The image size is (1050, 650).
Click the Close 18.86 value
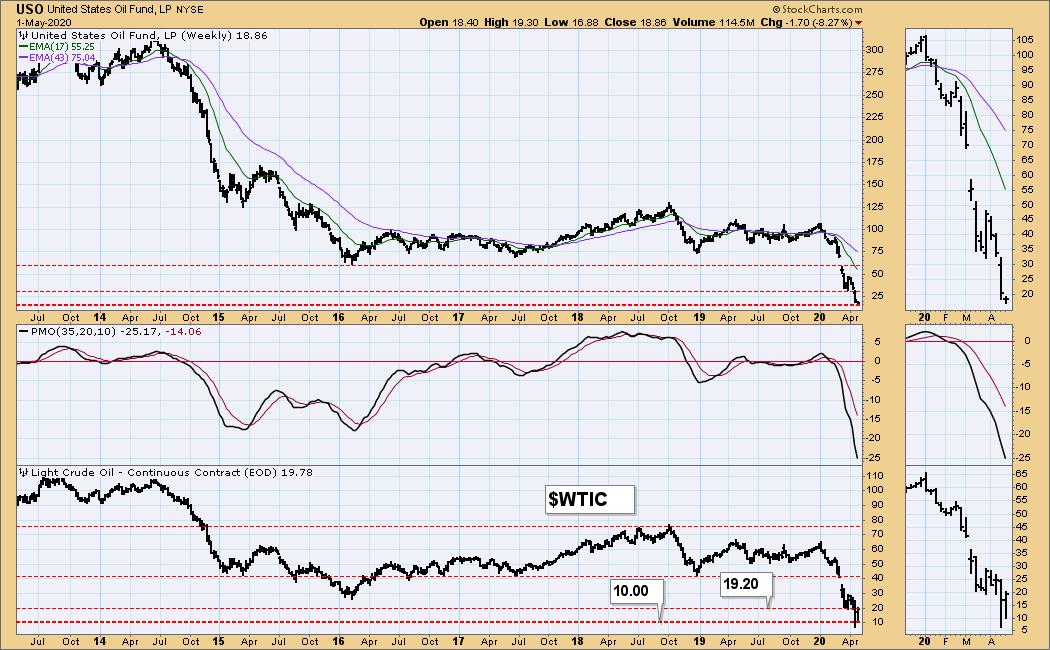pos(635,22)
